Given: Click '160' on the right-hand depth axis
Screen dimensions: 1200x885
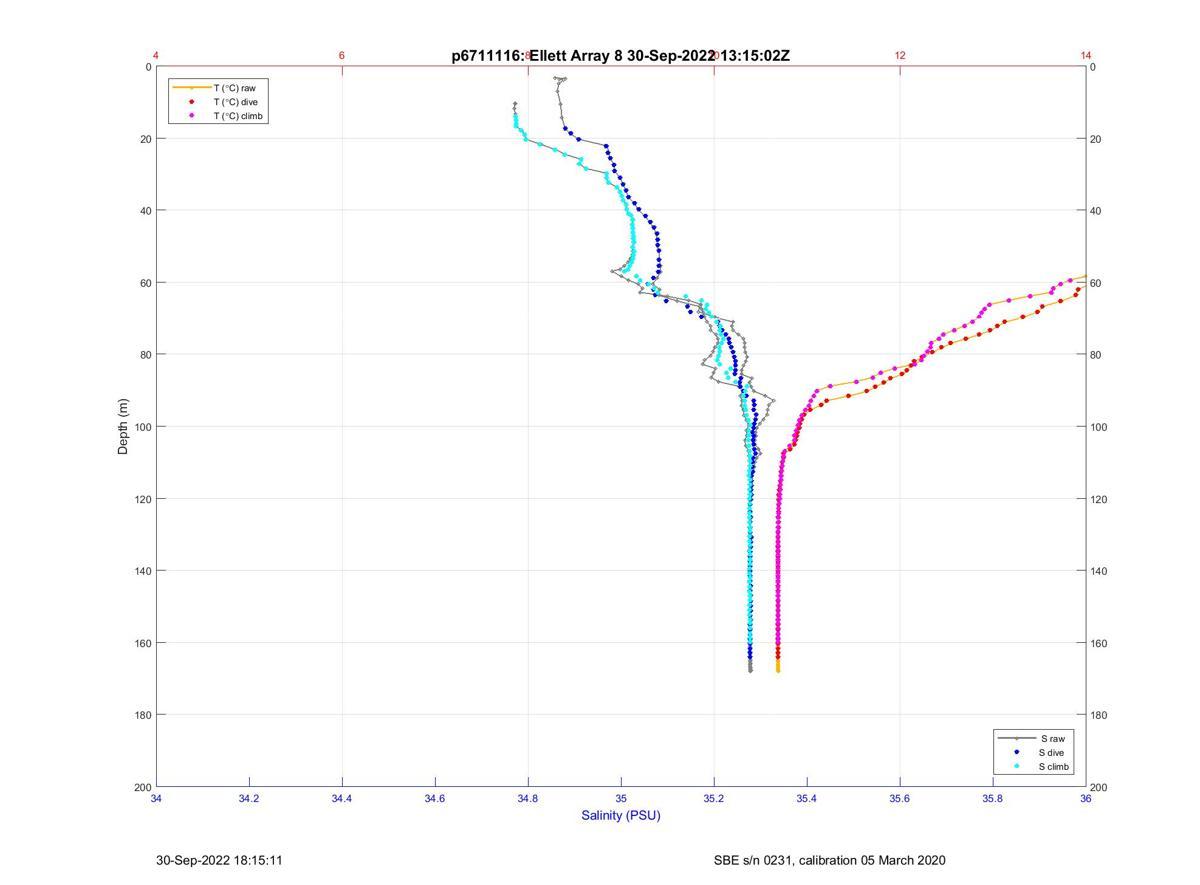Looking at the screenshot, I should click(1101, 643).
